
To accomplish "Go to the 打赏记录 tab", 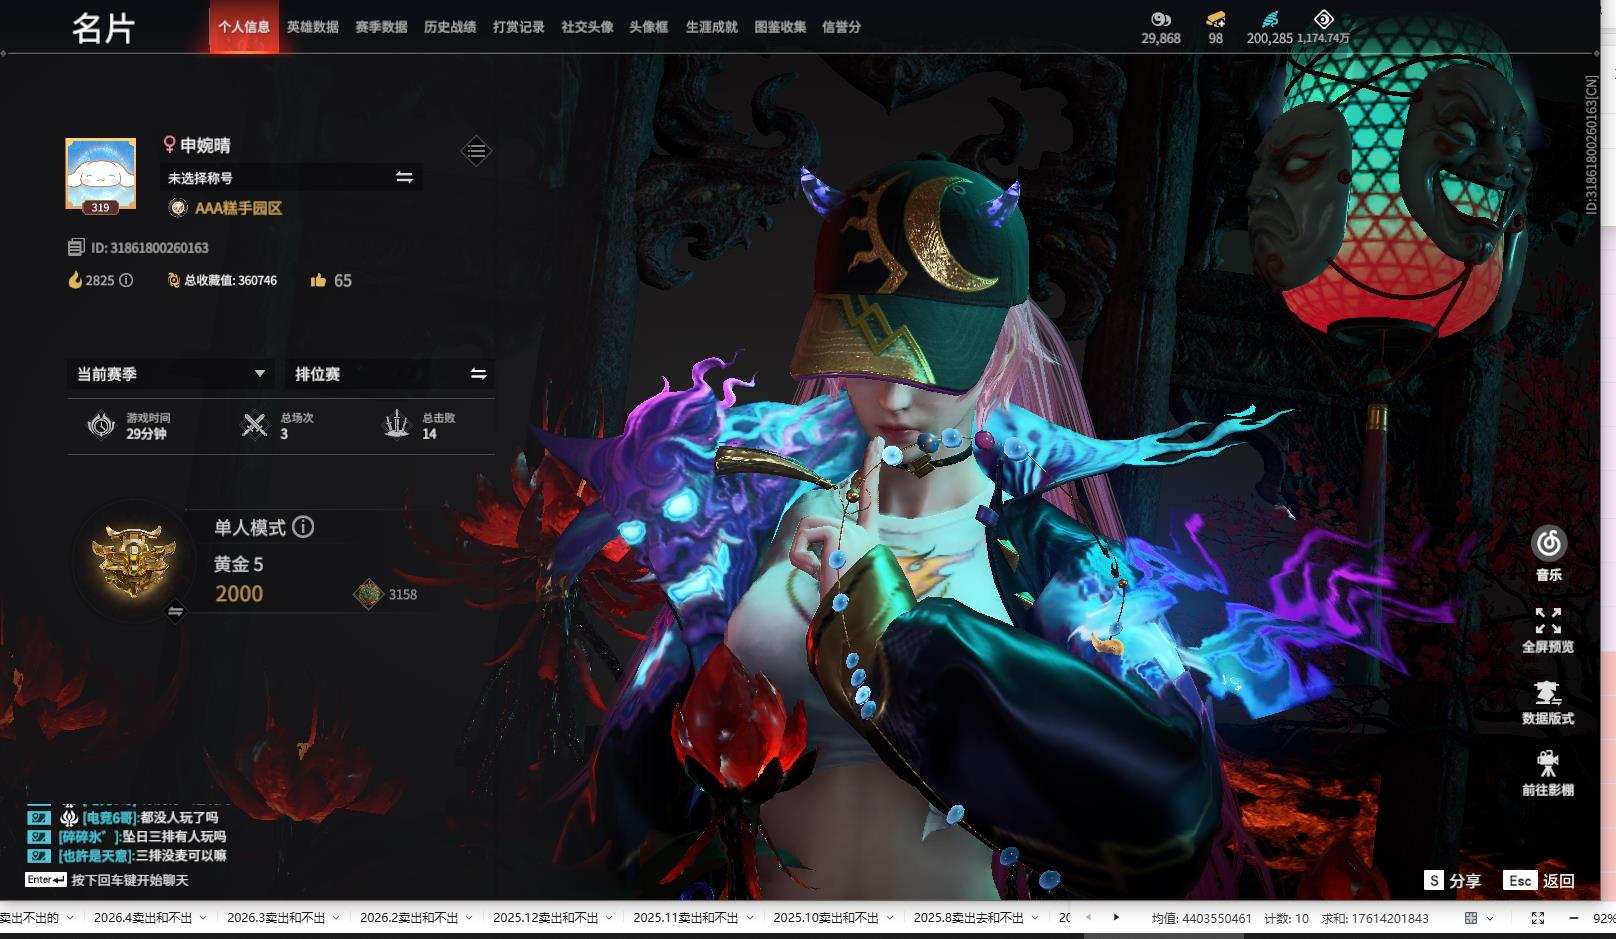I will 518,27.
